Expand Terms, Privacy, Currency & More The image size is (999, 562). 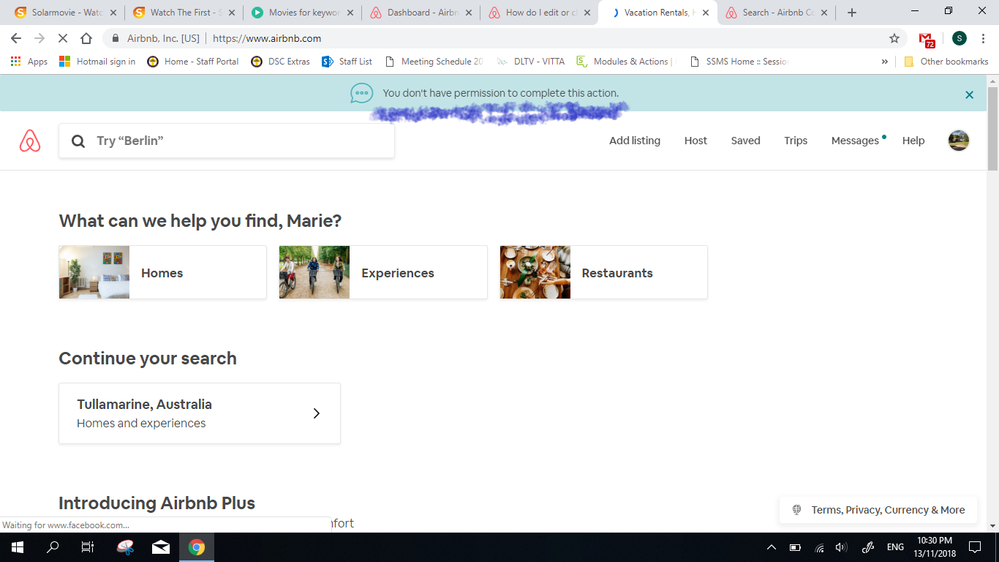coord(879,510)
